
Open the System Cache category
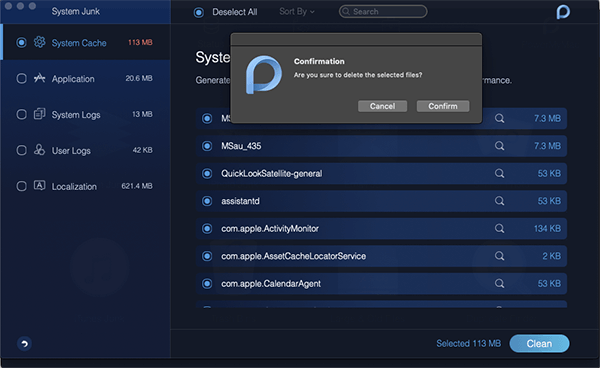86,42
